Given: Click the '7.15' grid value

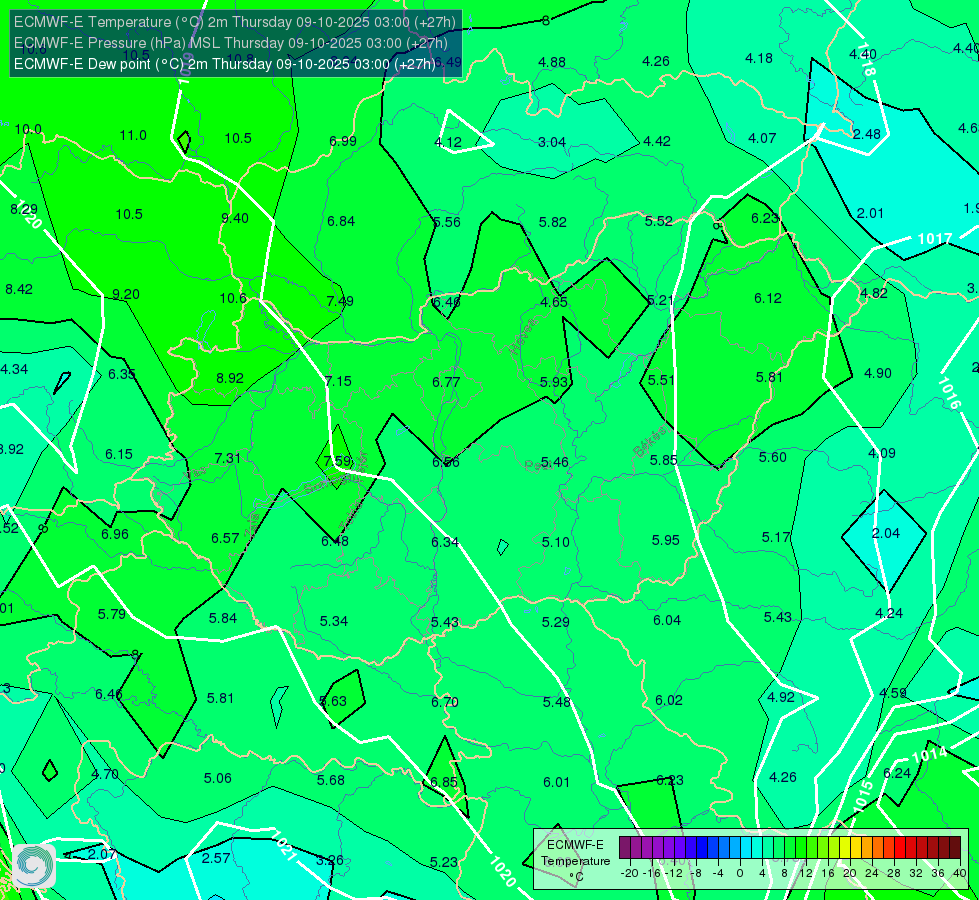Looking at the screenshot, I should (x=338, y=381).
